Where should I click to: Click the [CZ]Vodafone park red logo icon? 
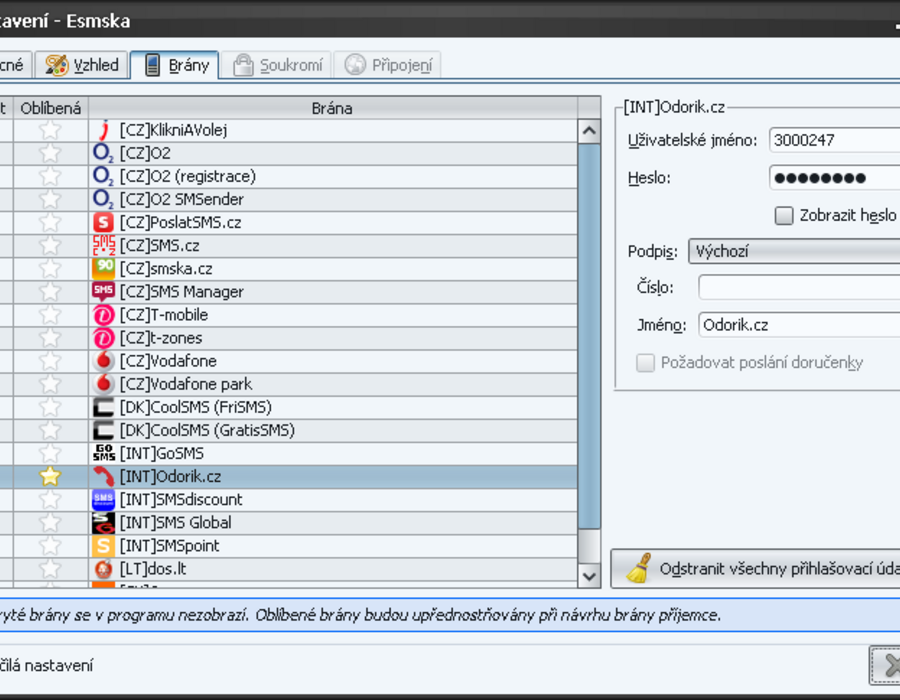coord(103,384)
